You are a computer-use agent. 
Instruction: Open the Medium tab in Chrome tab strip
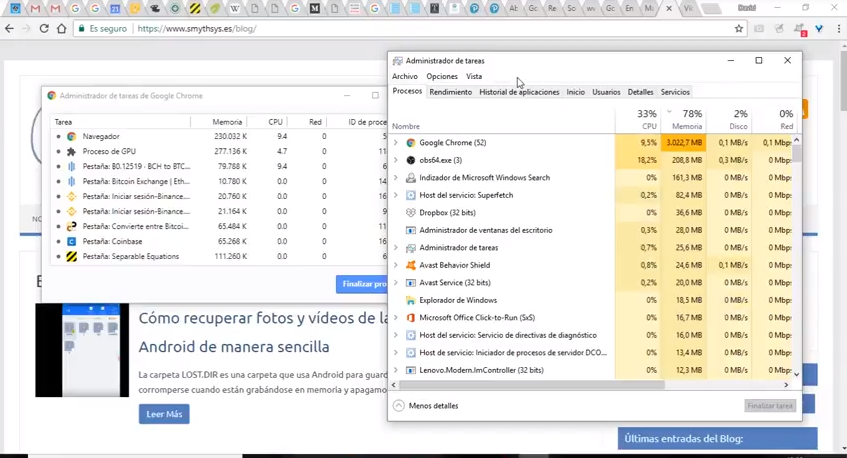(x=314, y=9)
